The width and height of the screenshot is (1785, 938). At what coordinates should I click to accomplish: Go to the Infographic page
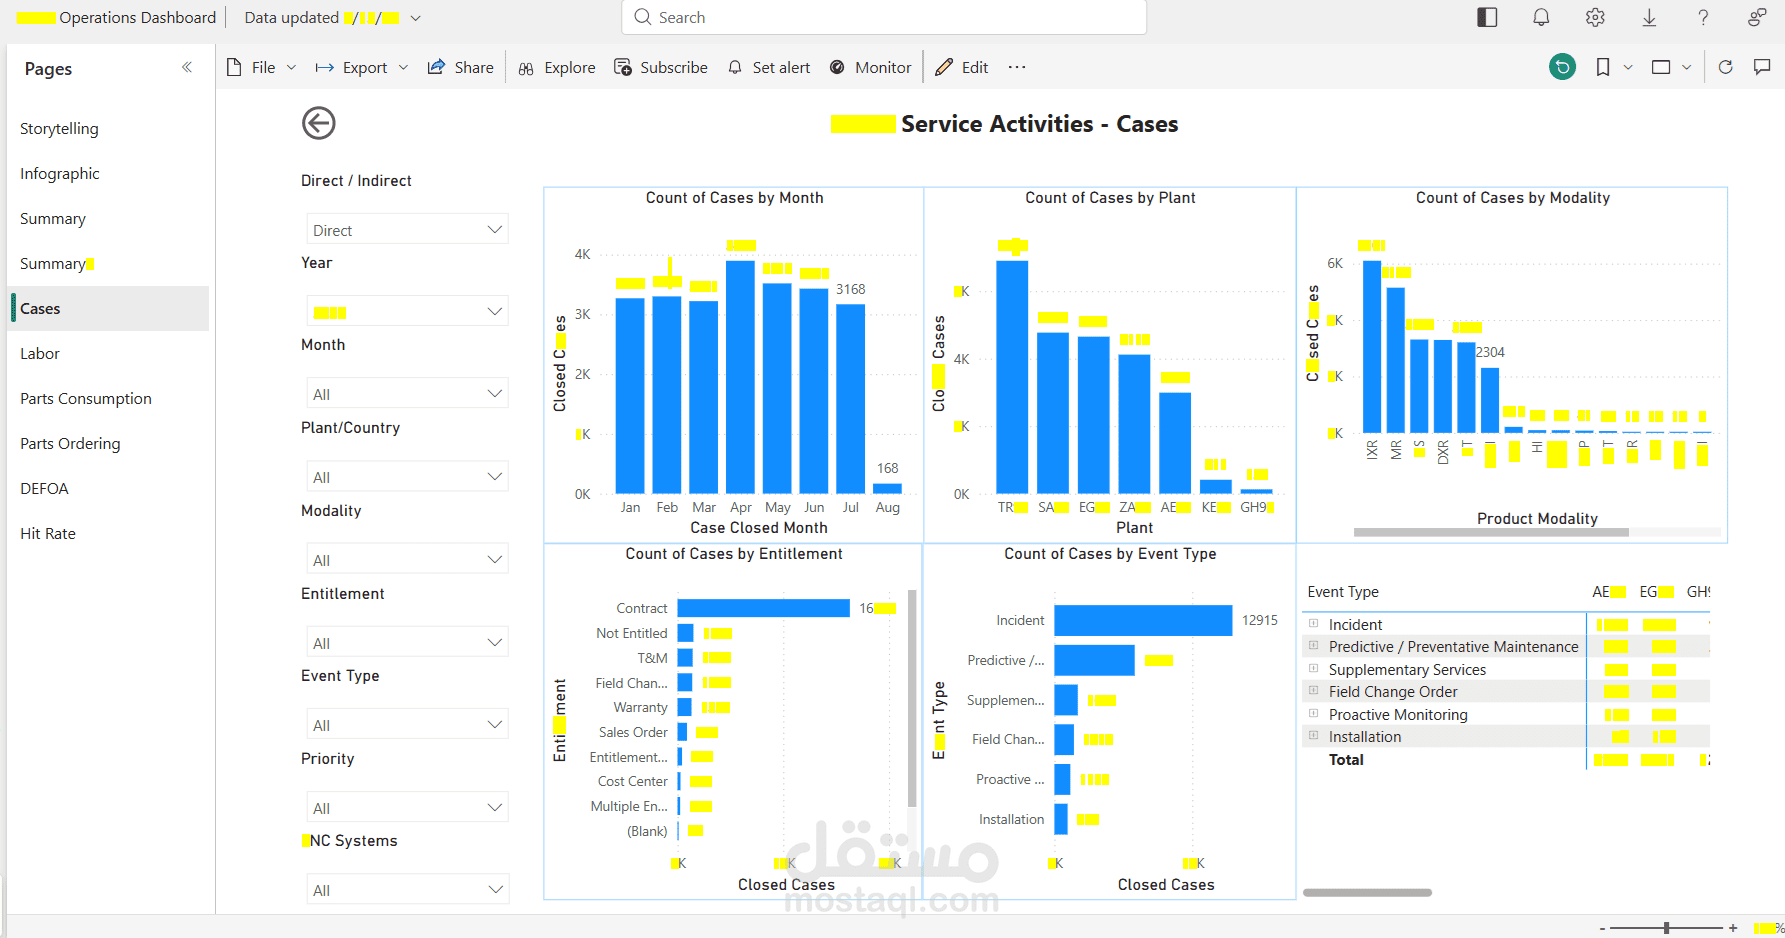click(110, 173)
